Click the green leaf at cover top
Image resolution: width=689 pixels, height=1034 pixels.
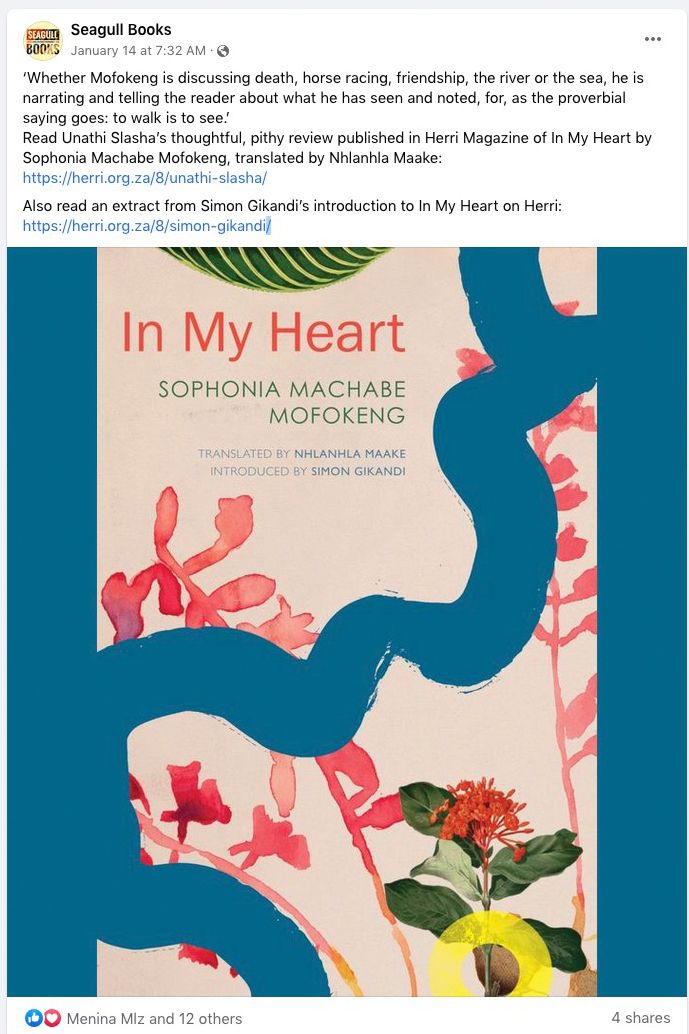point(277,268)
